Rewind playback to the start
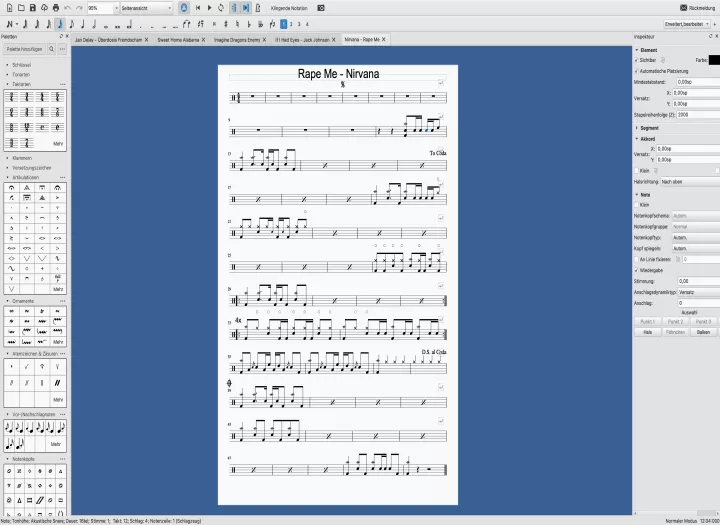The width and height of the screenshot is (720, 525). [198, 8]
